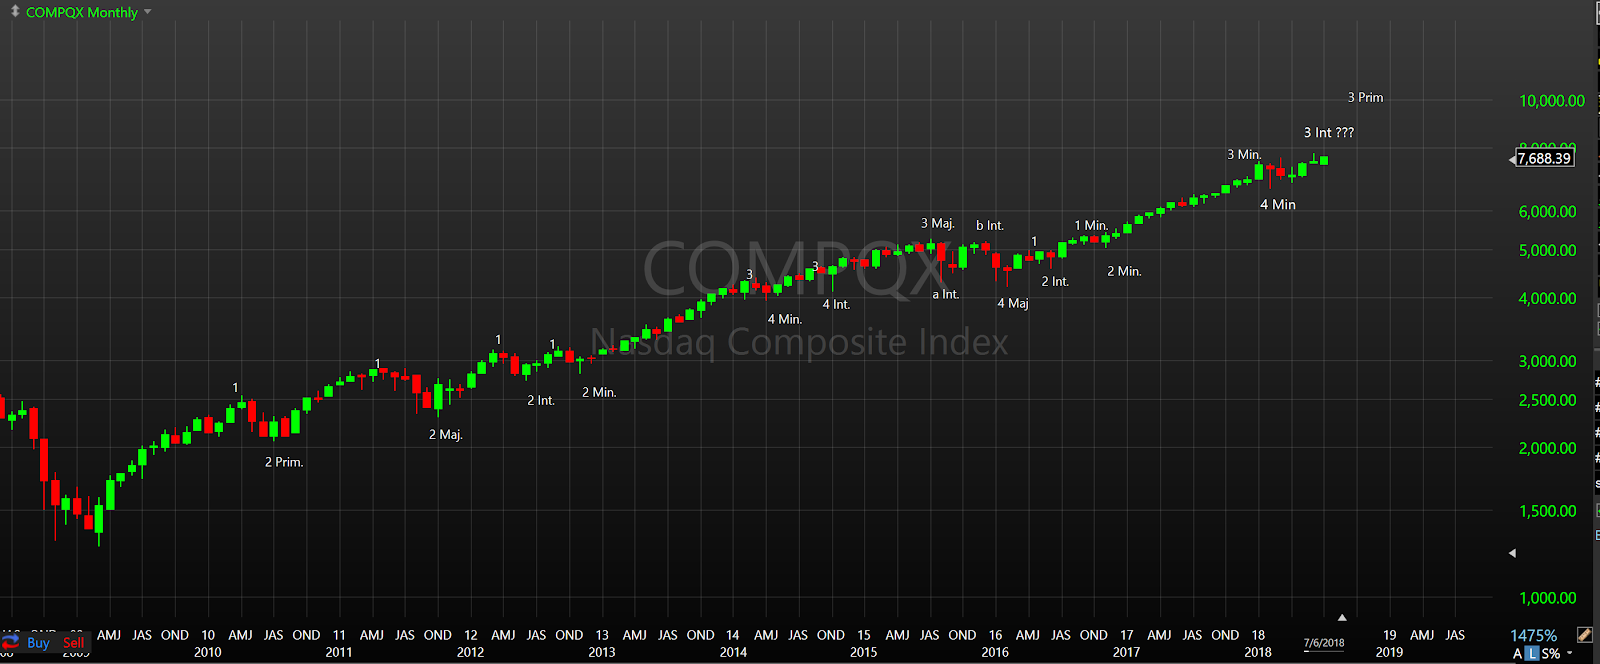Click the up-down arrows icon beside COMPQX

pyautogui.click(x=15, y=11)
